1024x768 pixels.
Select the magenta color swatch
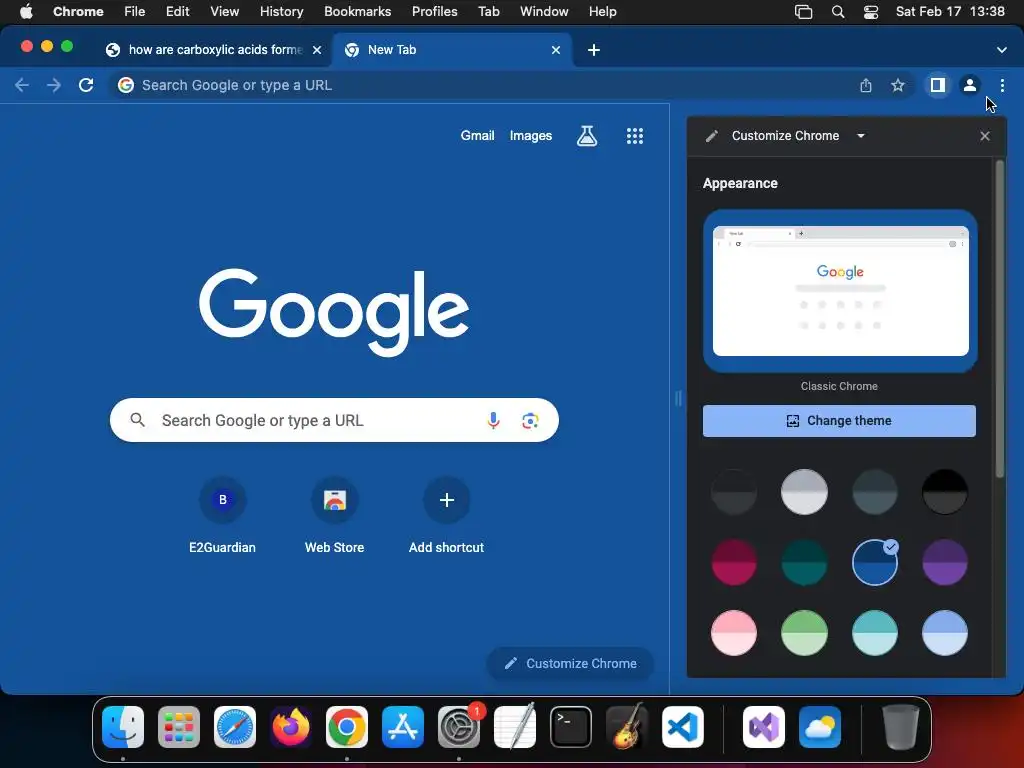pyautogui.click(x=734, y=562)
